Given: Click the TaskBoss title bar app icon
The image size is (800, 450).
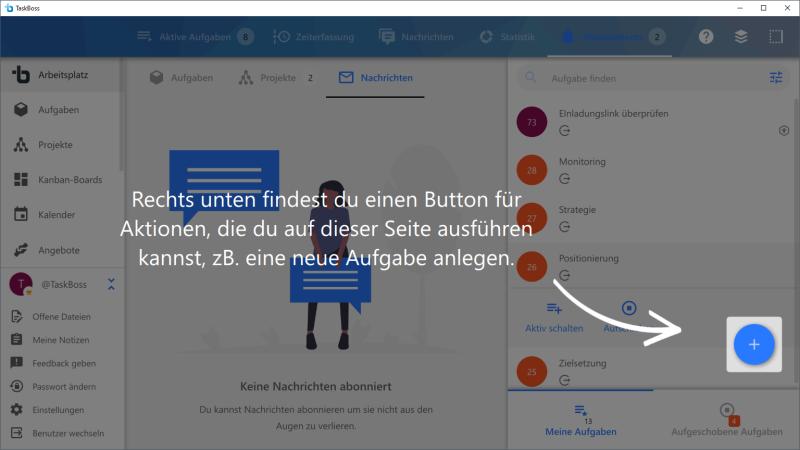Looking at the screenshot, I should coord(9,8).
